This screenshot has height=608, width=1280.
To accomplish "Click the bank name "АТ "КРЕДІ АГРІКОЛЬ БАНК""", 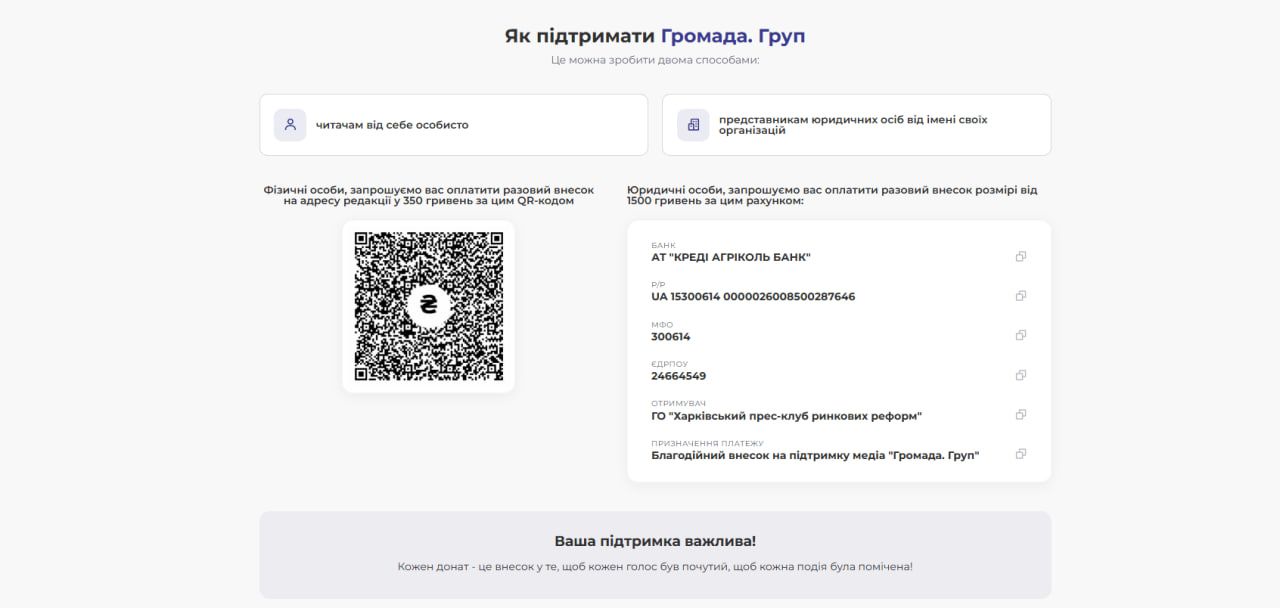I will (731, 257).
